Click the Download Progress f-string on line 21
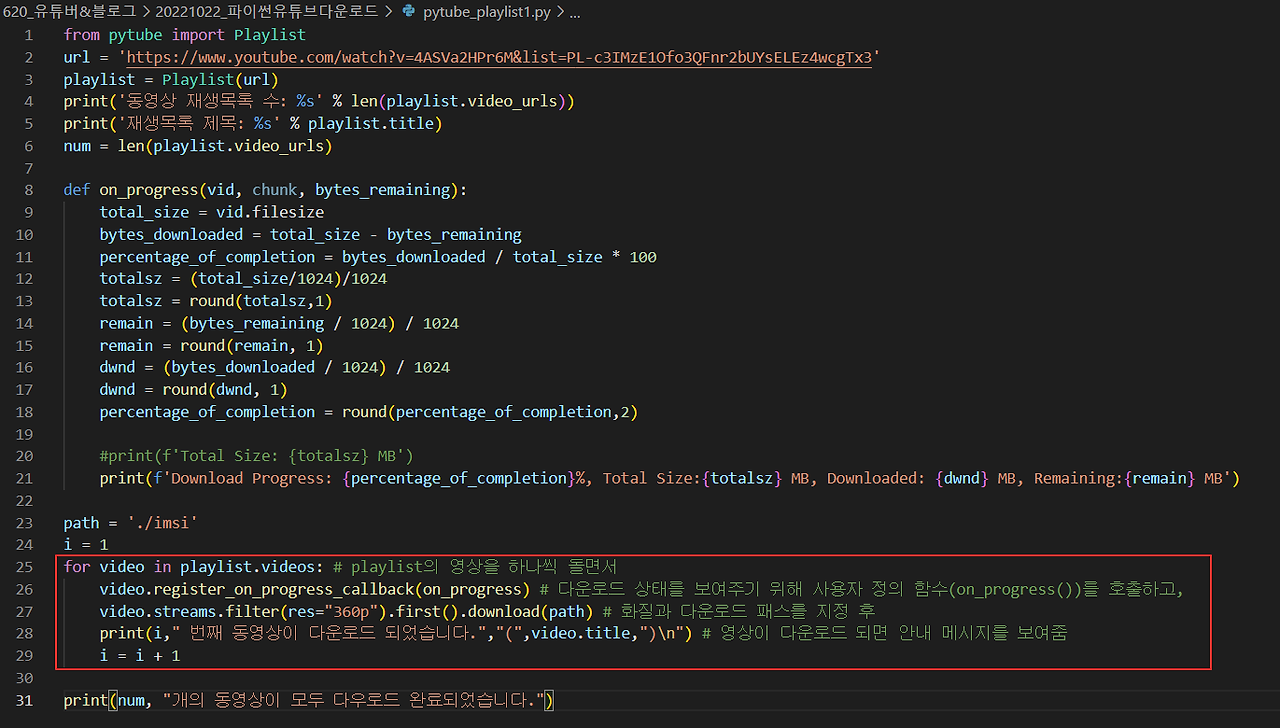Screen dimensions: 1280x728 (697, 478)
